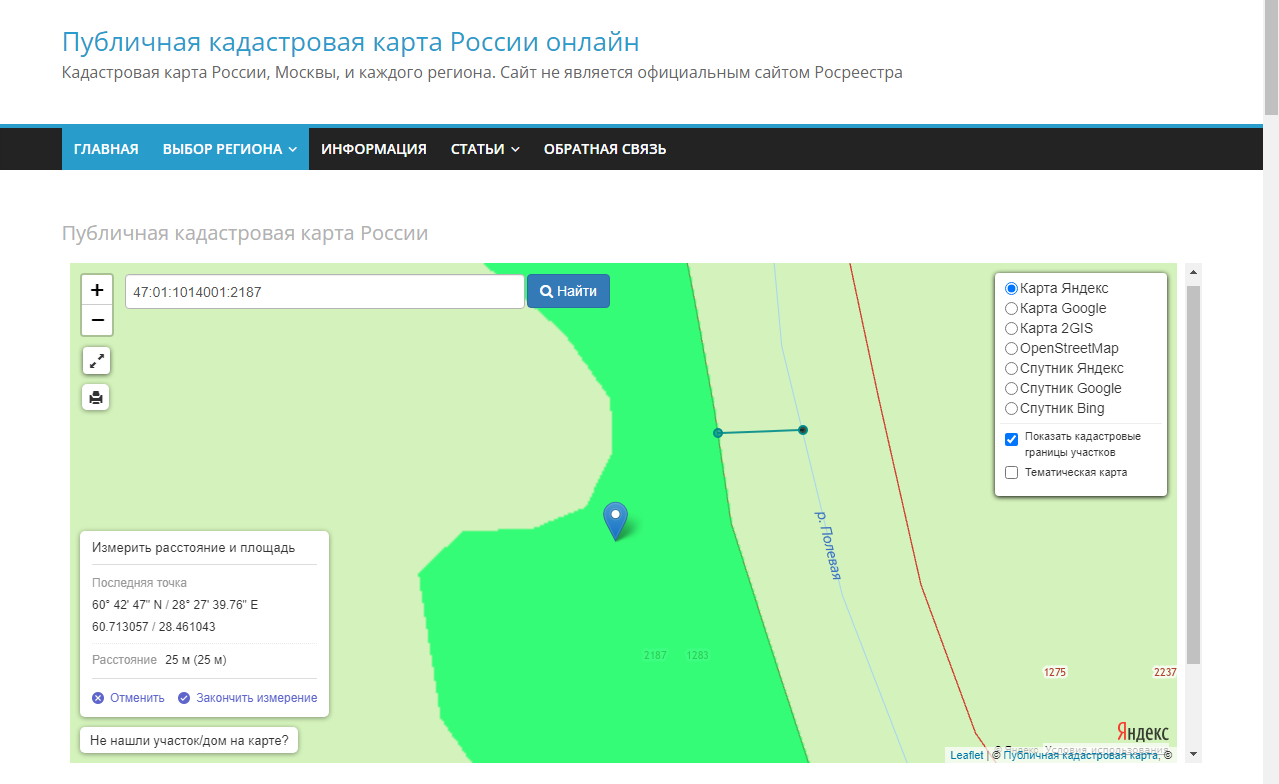The image size is (1279, 784).
Task: Click the browser page vertical scrollbar thumb
Action: point(1271,57)
